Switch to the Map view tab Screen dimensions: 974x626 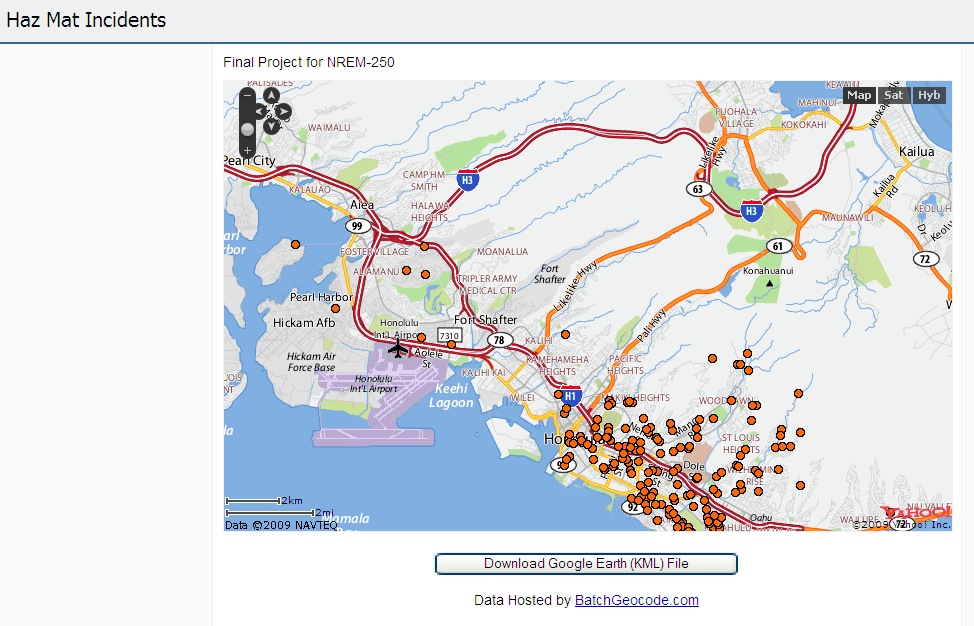coord(859,95)
